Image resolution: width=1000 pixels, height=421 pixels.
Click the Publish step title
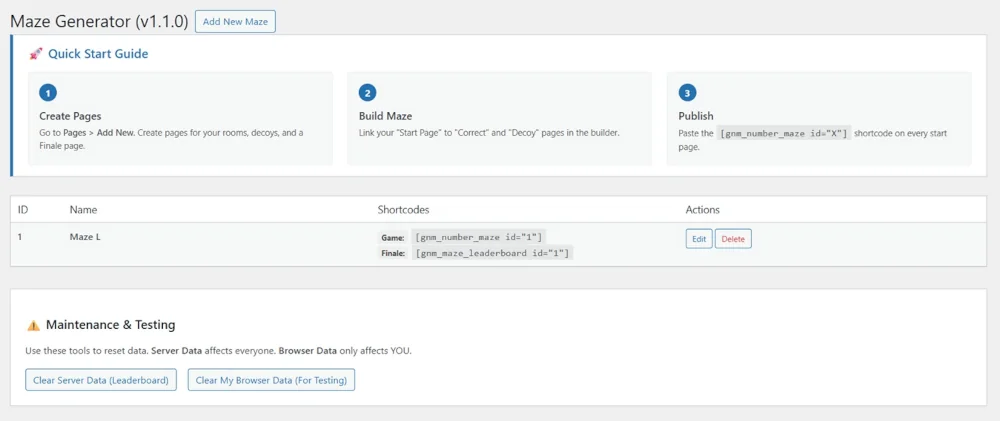[696, 116]
